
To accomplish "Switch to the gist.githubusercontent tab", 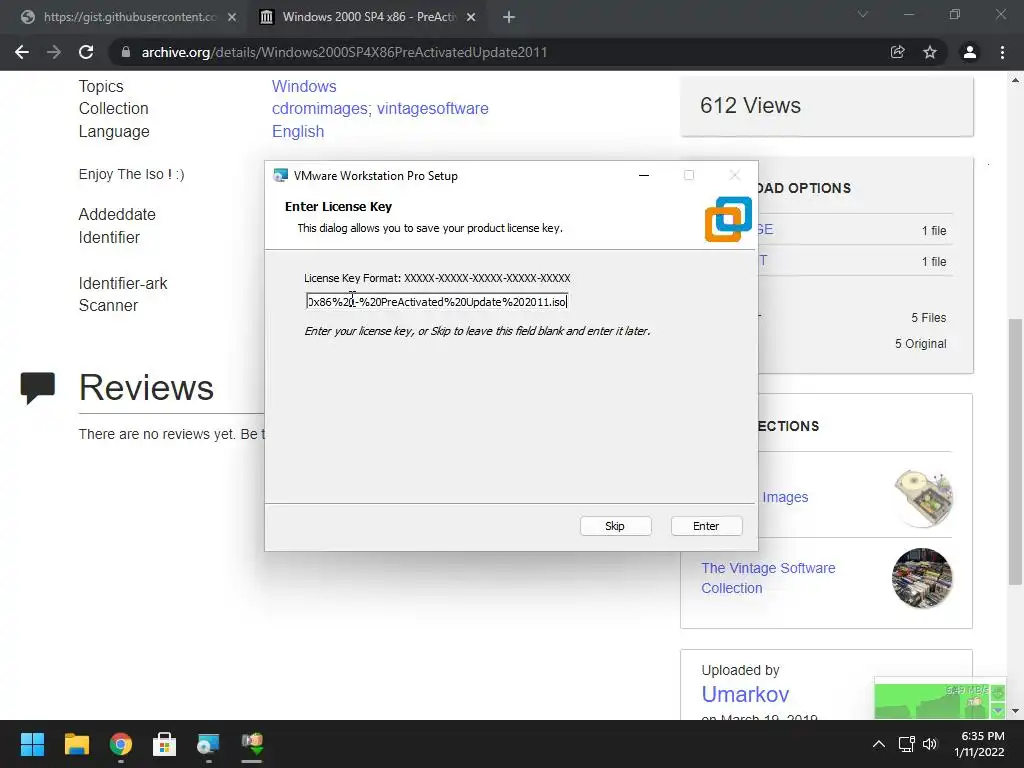I will 129,17.
